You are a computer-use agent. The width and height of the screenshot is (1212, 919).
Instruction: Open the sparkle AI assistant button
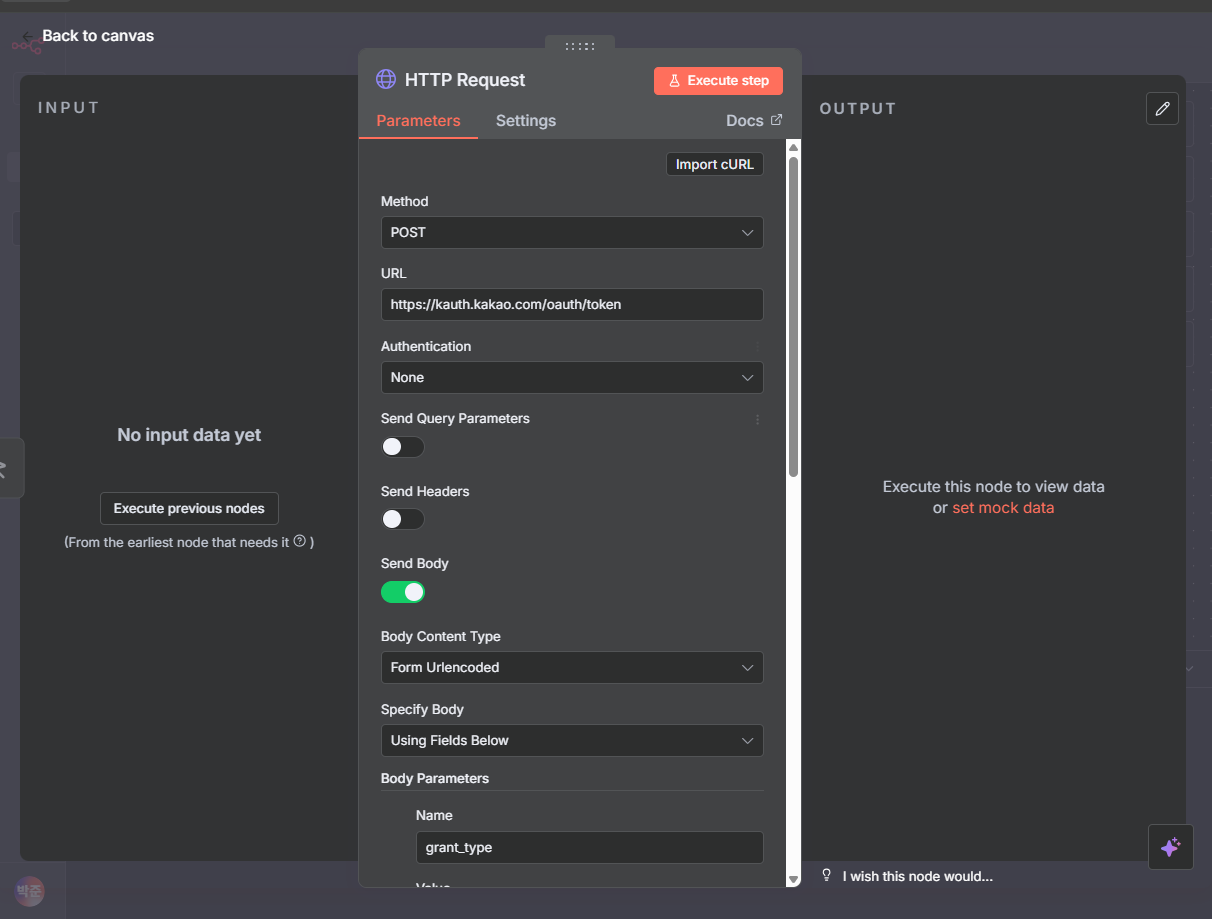pos(1170,847)
